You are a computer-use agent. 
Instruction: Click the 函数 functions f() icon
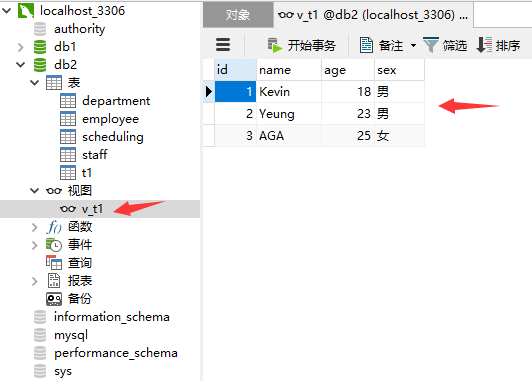coord(54,227)
